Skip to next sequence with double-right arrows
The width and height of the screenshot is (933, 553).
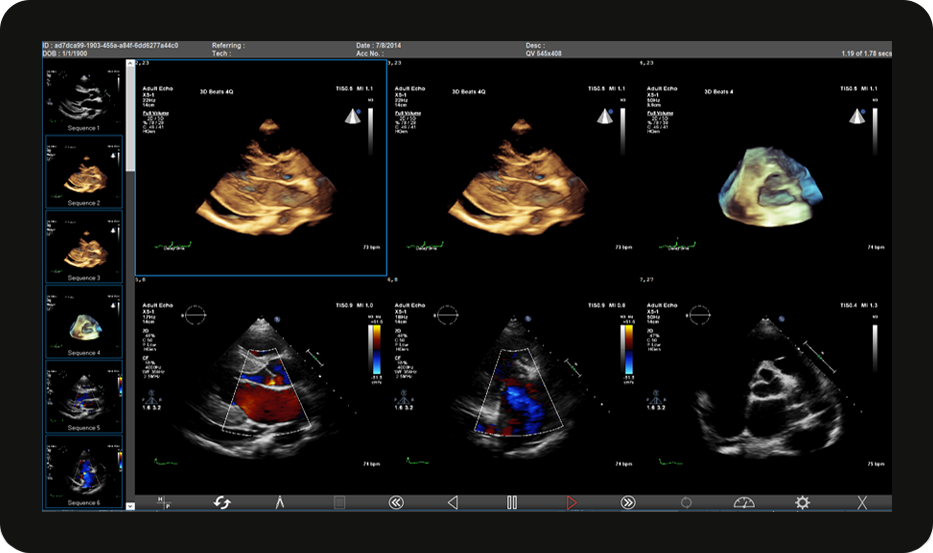click(x=628, y=502)
